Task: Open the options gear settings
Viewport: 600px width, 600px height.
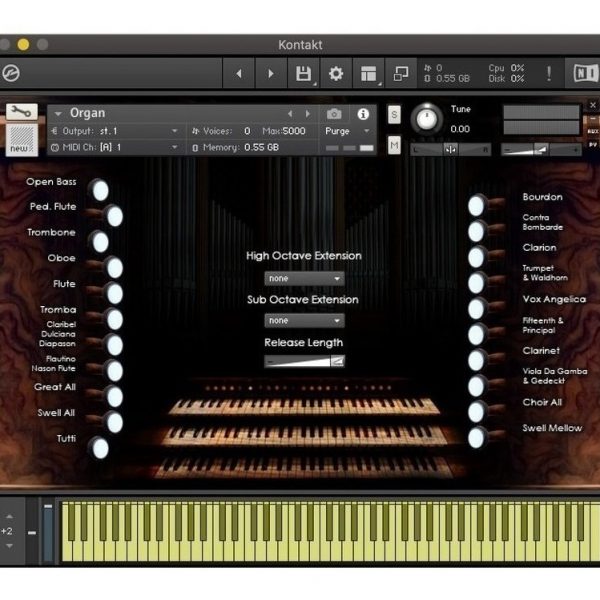Action: click(x=336, y=73)
